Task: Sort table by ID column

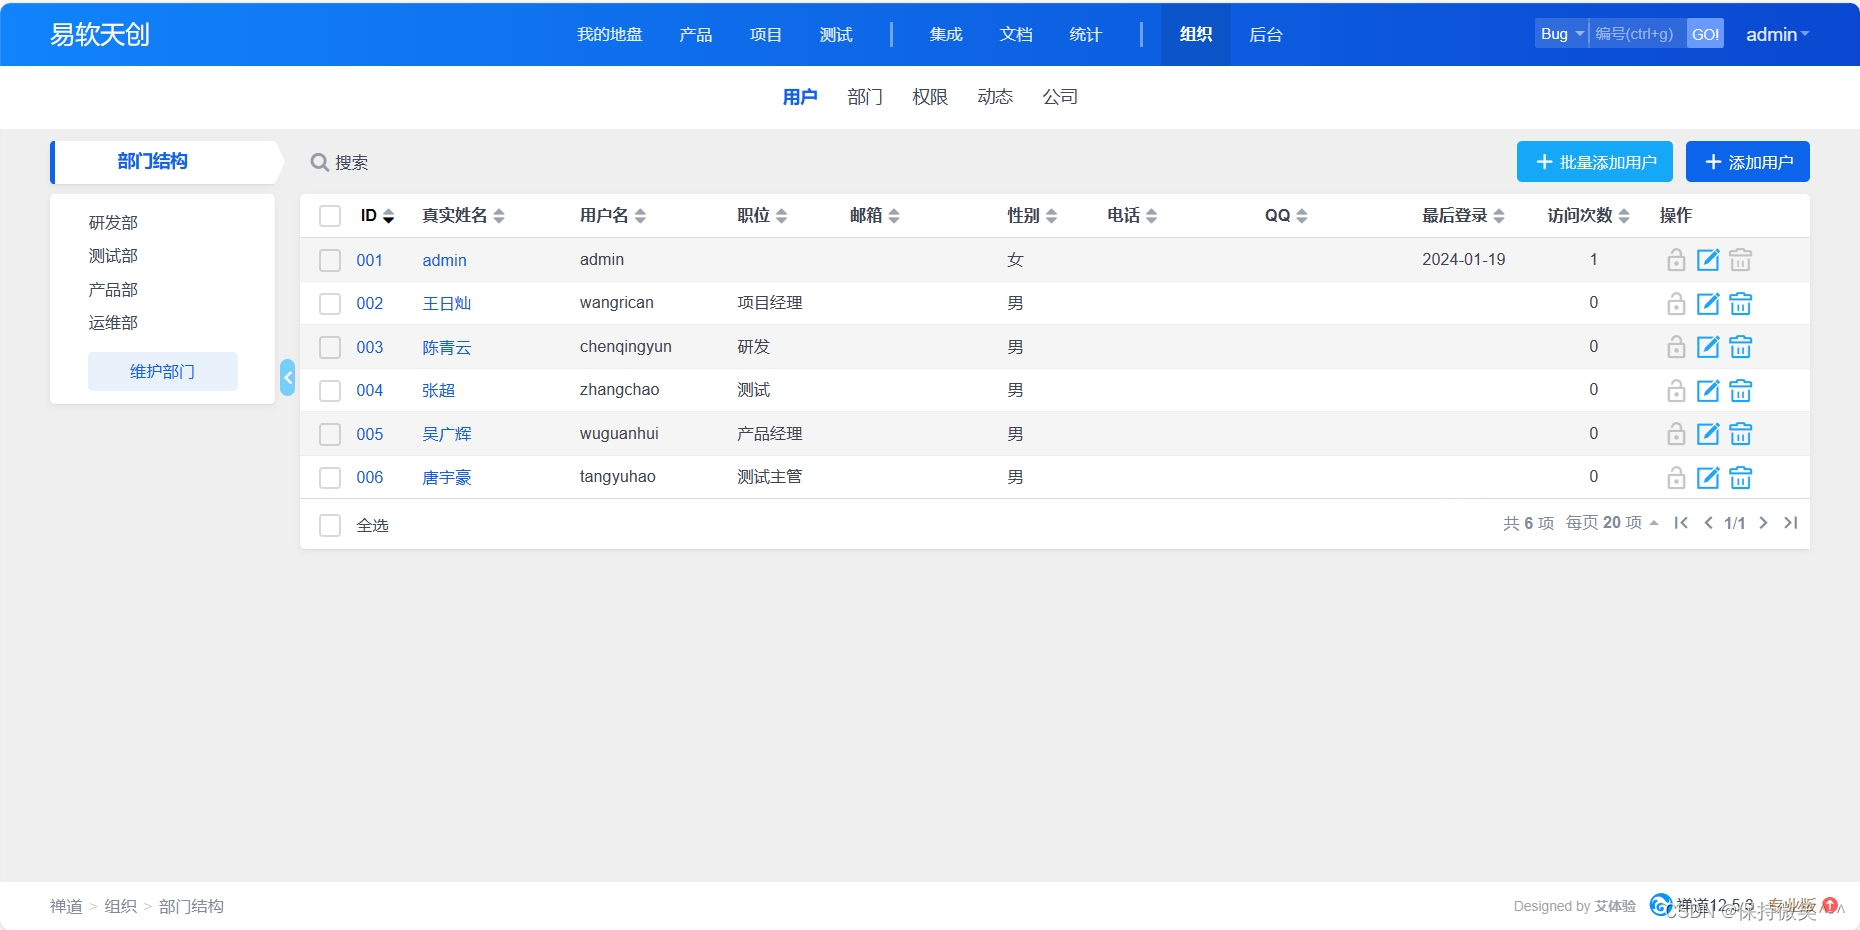Action: point(378,216)
